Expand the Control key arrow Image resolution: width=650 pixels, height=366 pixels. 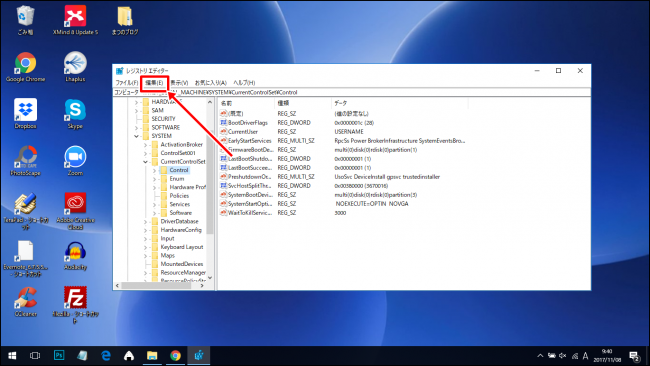(x=154, y=170)
